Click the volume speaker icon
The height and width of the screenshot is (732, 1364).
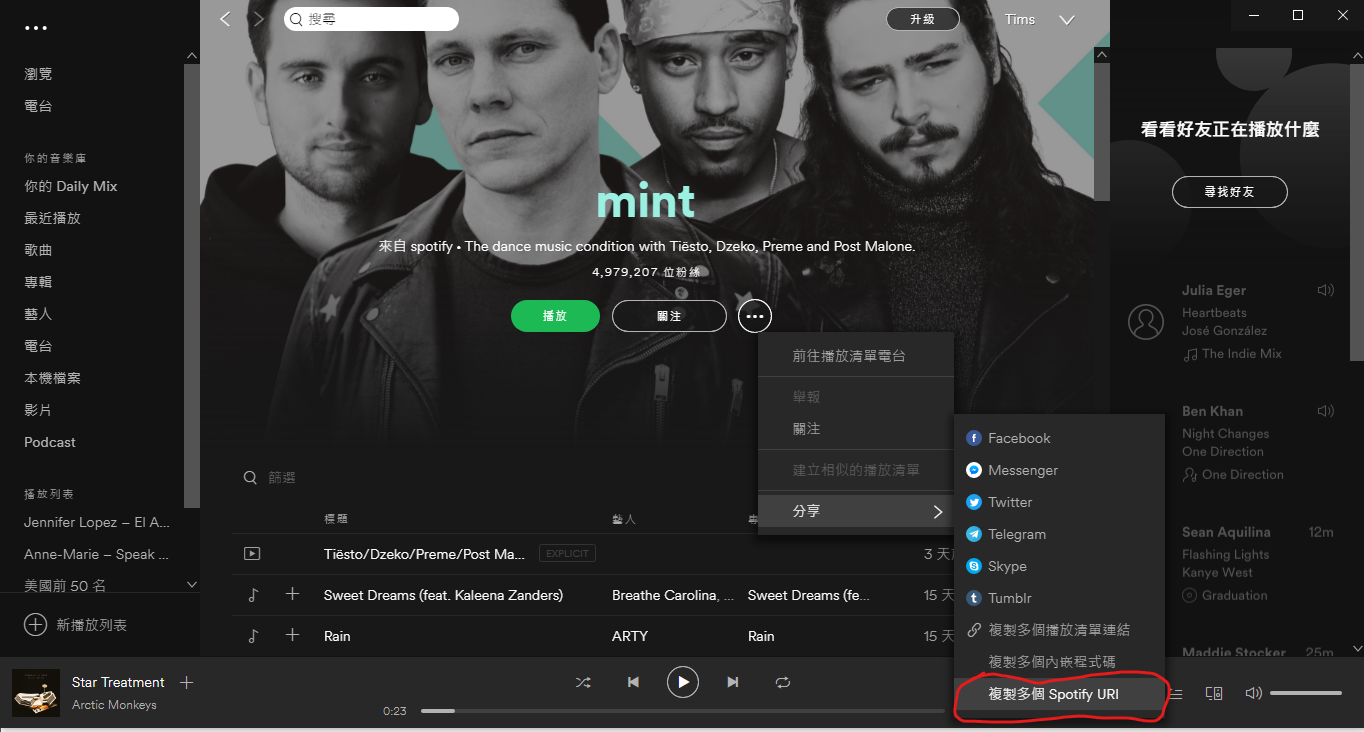(x=1252, y=693)
